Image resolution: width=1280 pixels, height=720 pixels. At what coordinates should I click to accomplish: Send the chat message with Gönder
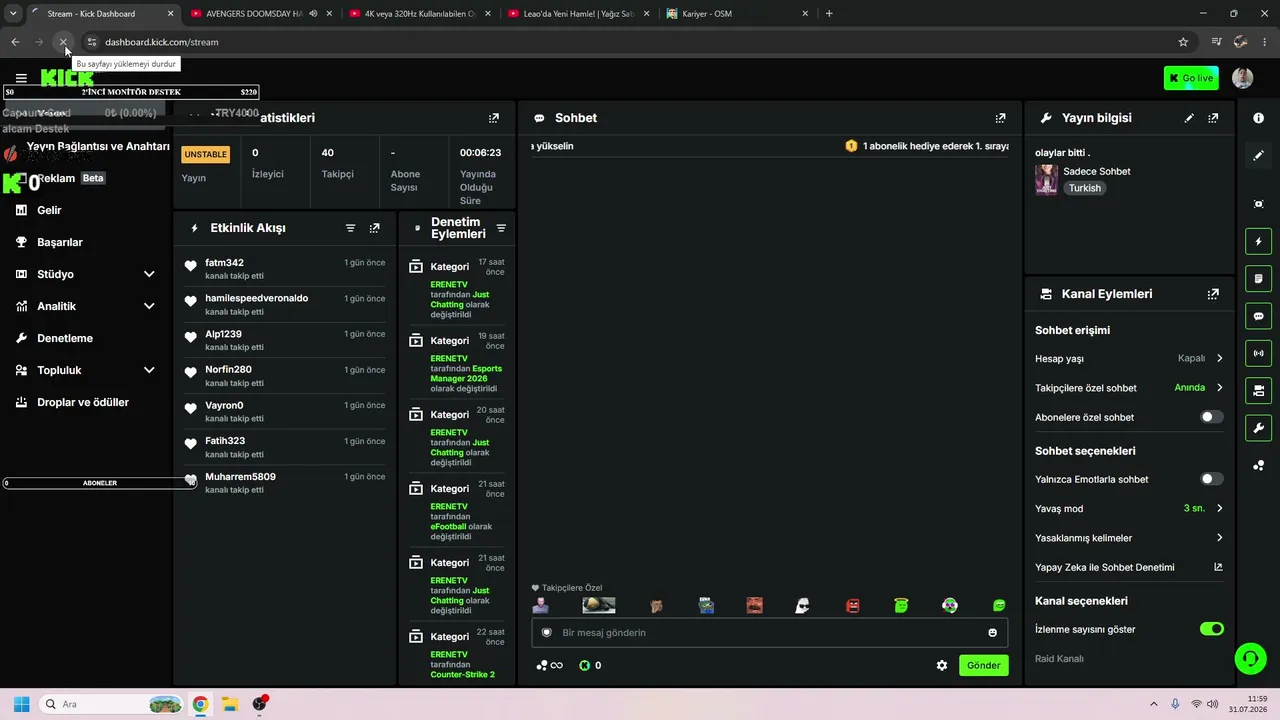983,665
